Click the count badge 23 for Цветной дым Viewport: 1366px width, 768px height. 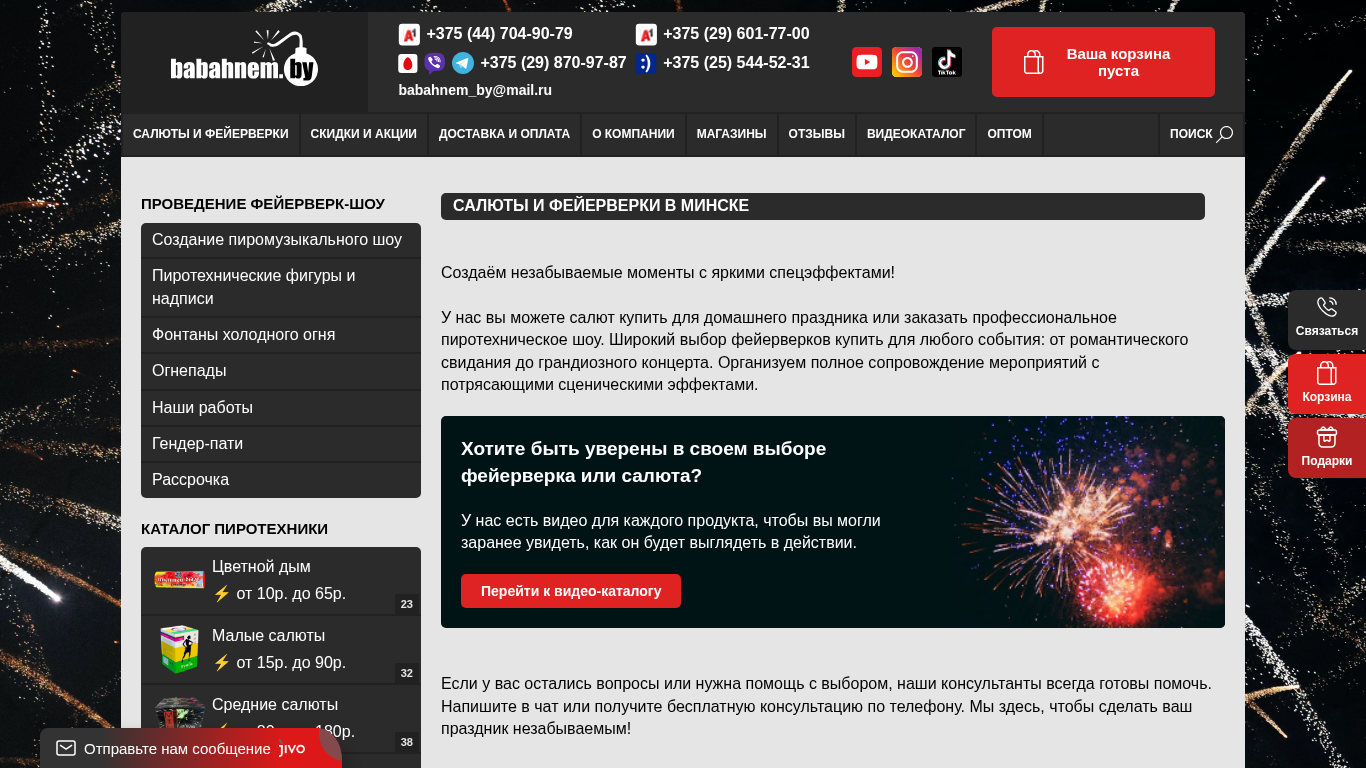coord(406,604)
